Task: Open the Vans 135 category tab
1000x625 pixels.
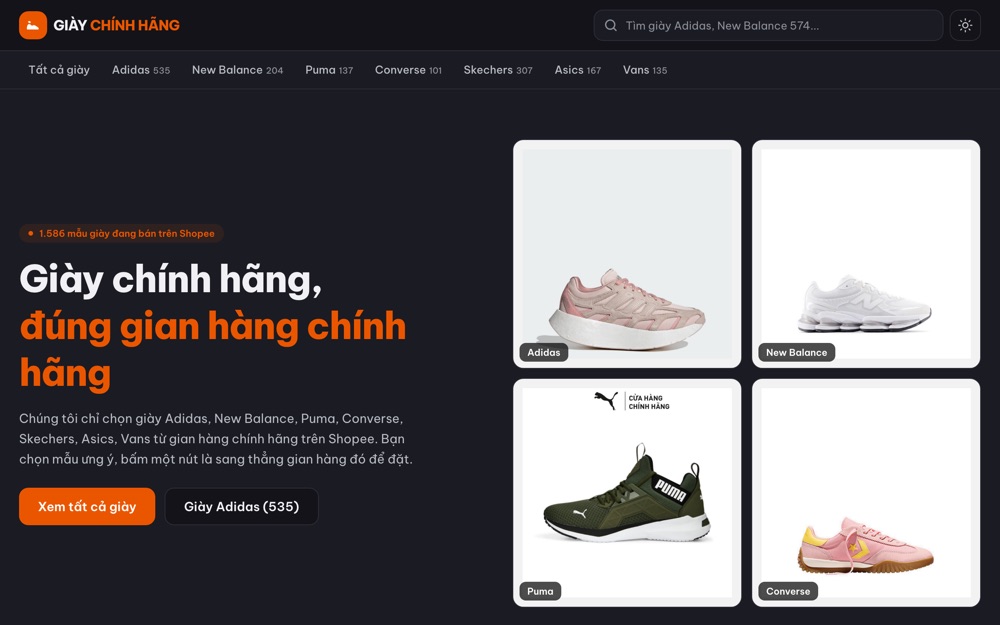Action: coord(645,70)
